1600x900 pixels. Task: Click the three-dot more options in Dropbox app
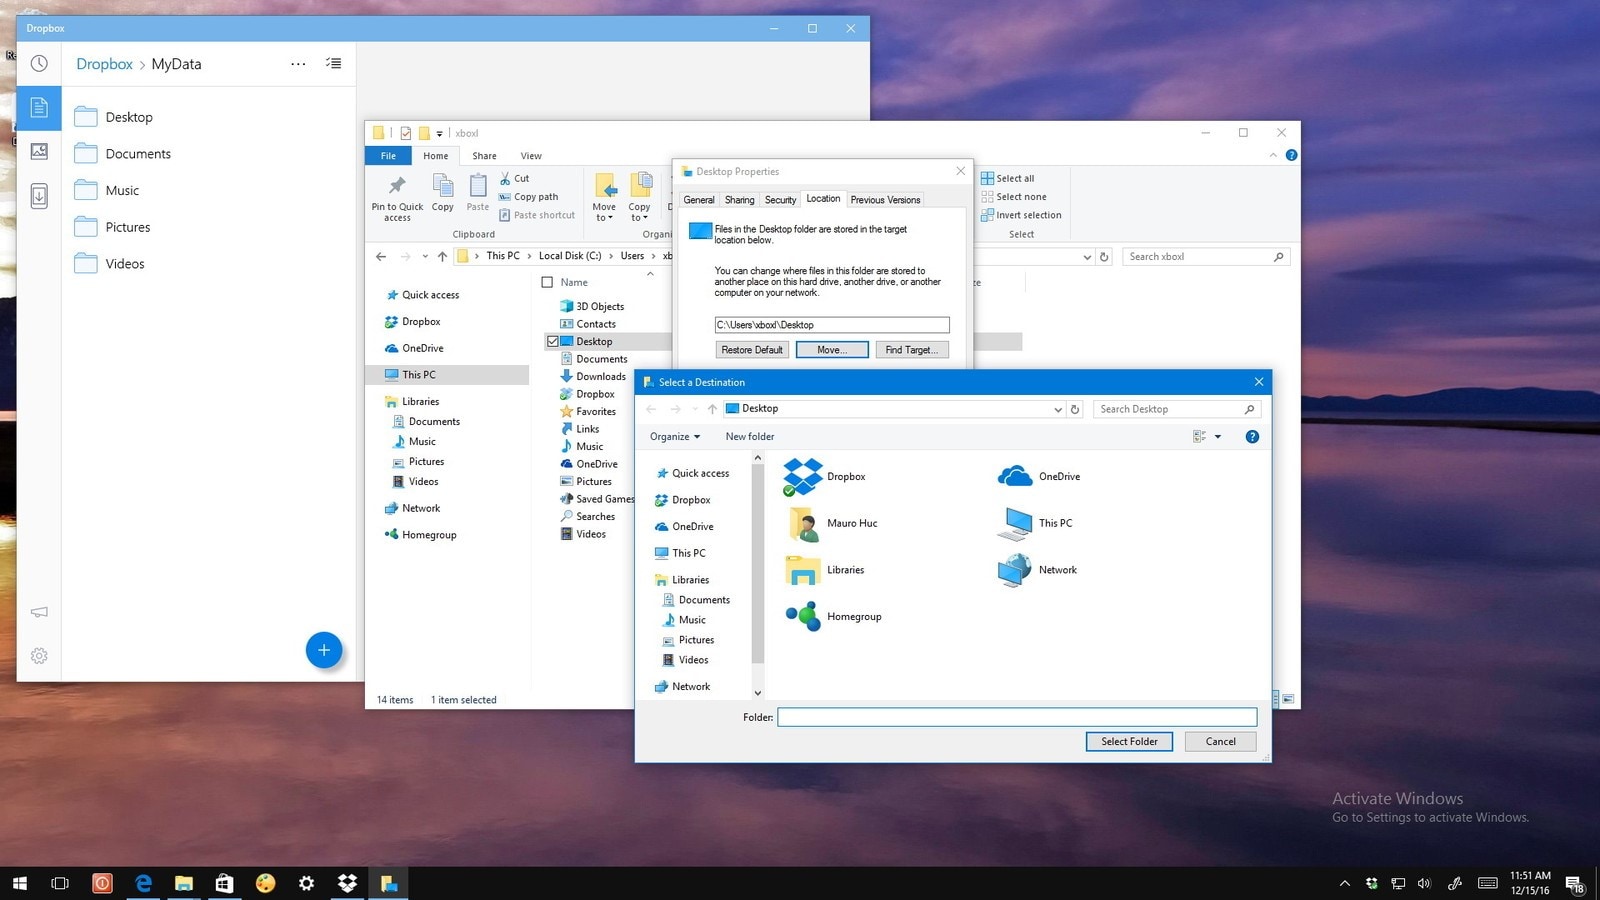(x=298, y=64)
